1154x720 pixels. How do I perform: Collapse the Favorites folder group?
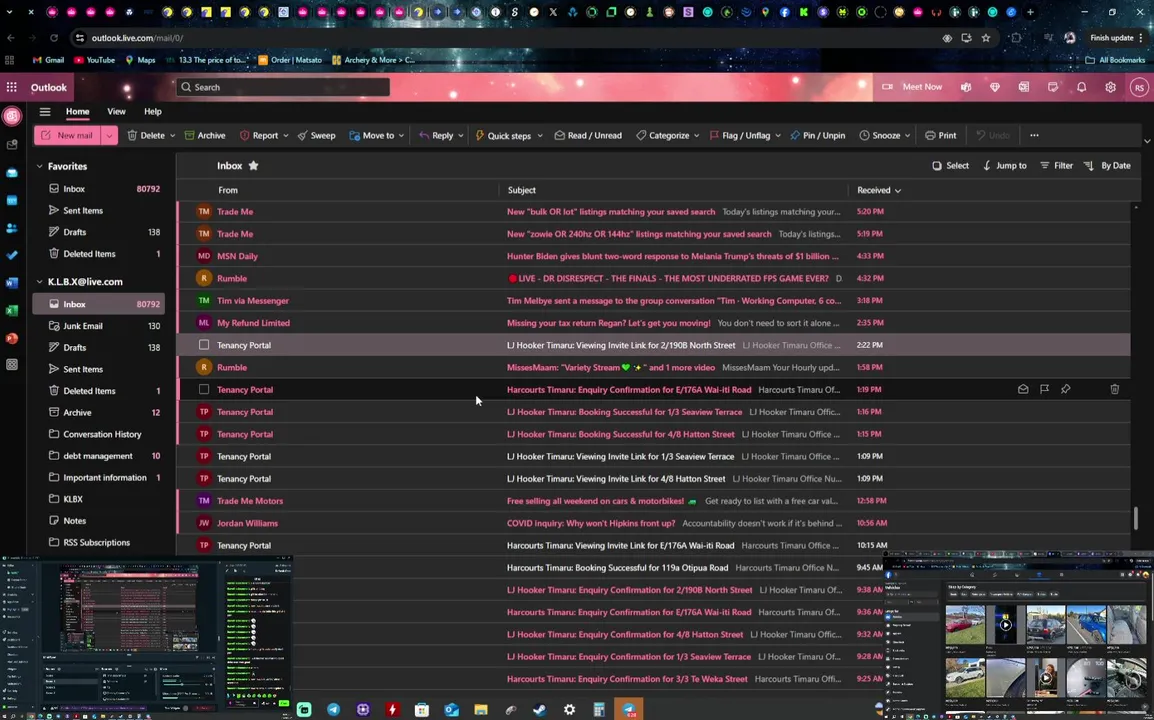(40, 166)
